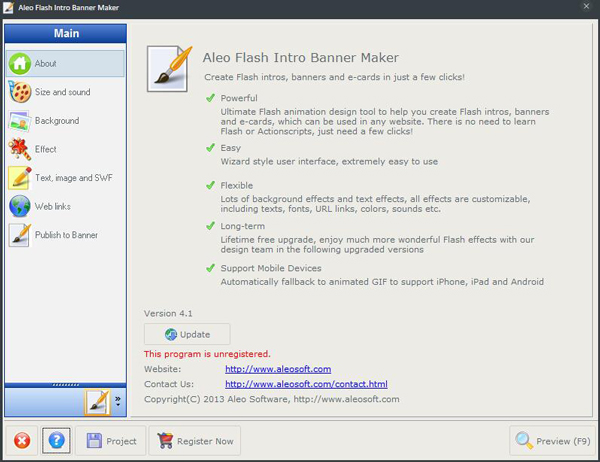
Task: Click the "Aleo Flash Intro Banner Maker" heading
Action: coord(301,58)
